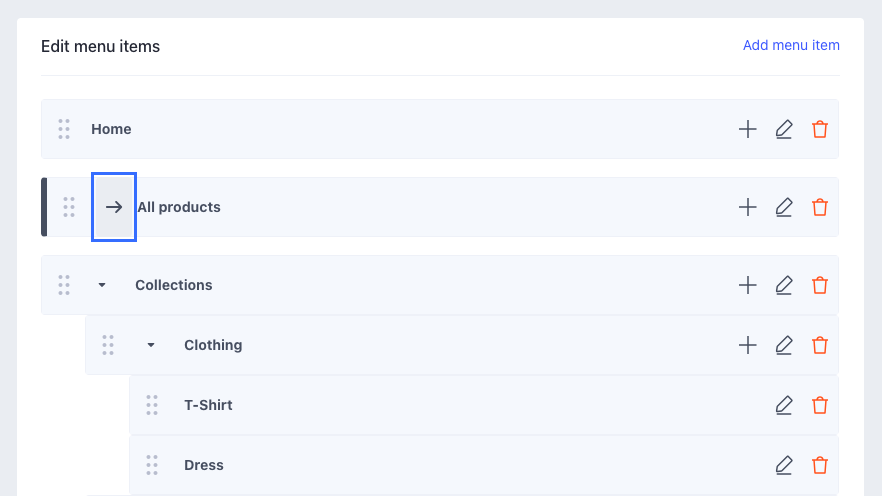
Task: Delete the Collections menu item
Action: pyautogui.click(x=820, y=285)
